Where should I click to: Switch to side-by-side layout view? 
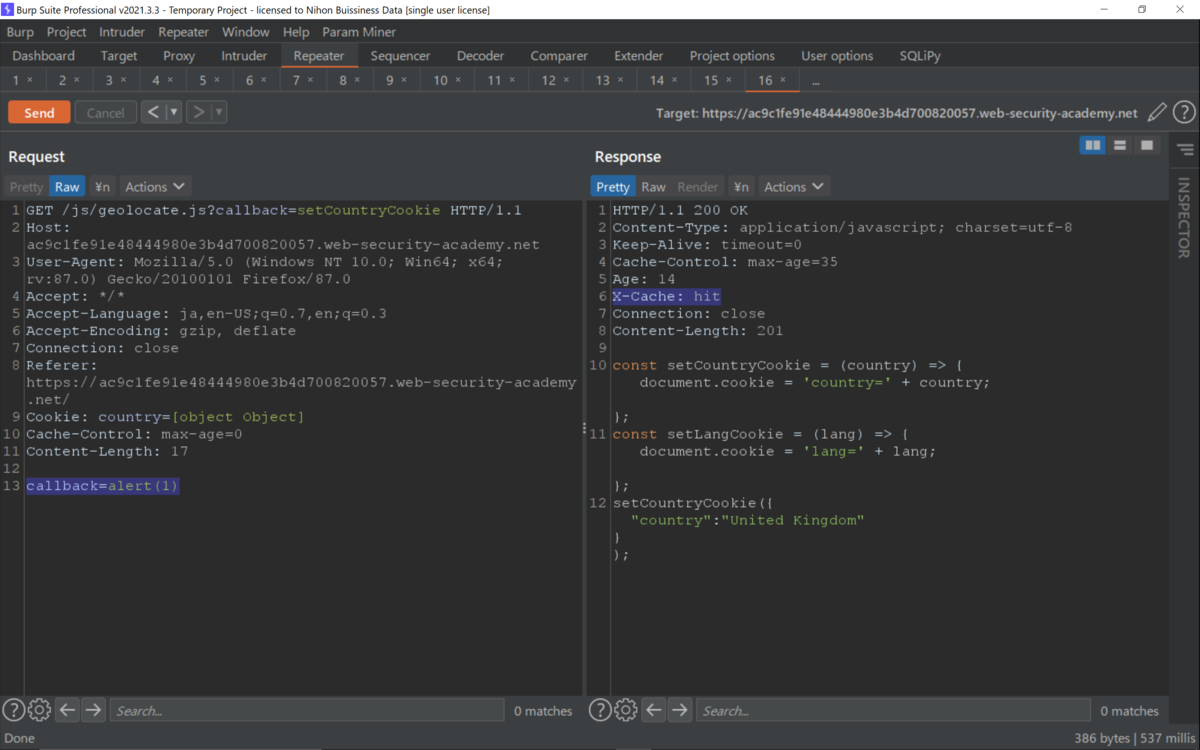1093,146
